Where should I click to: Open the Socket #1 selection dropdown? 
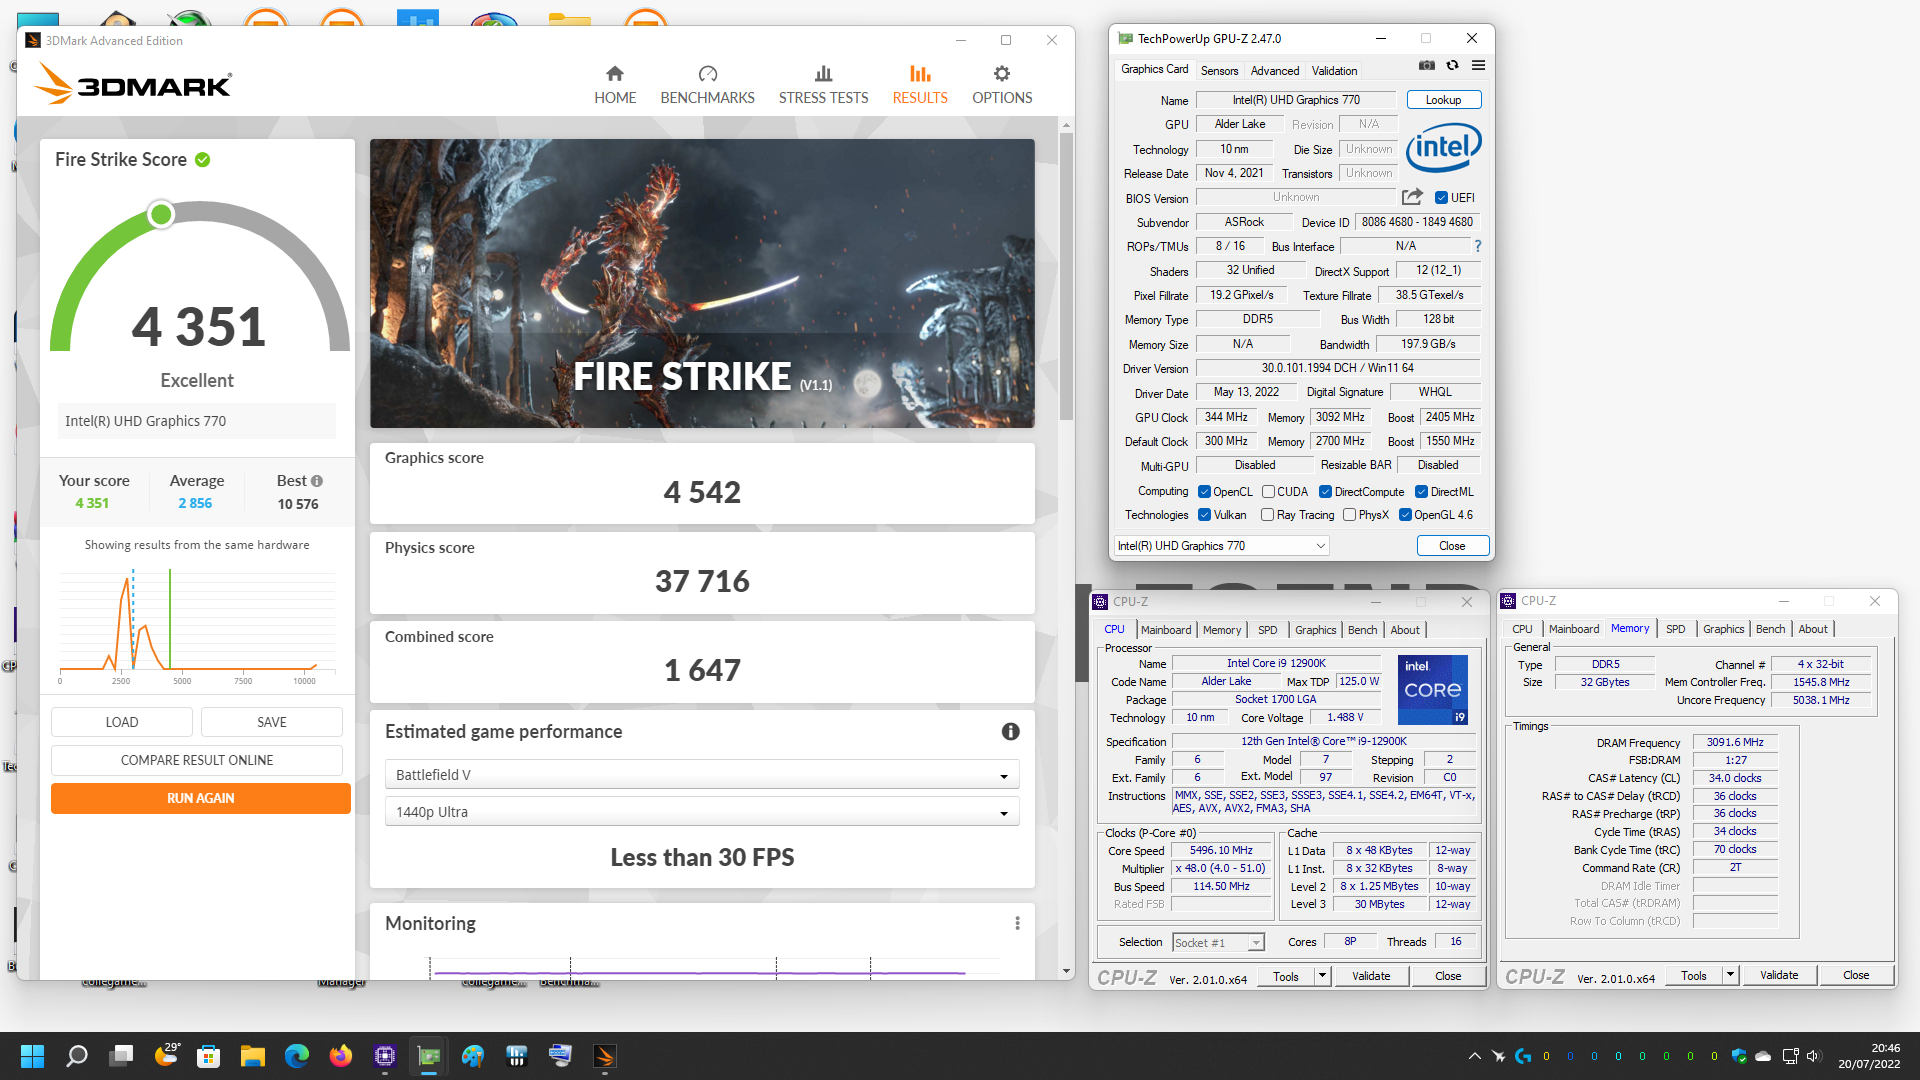(x=1218, y=943)
